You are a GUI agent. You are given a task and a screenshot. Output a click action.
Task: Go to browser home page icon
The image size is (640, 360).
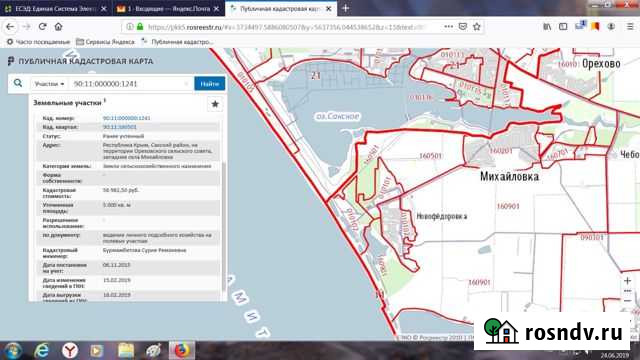tap(58, 27)
